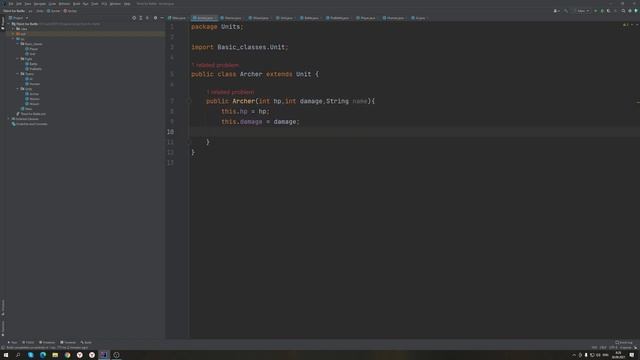The width and height of the screenshot is (640, 360).
Task: Click the user account icon in toolbar
Action: coord(556,11)
